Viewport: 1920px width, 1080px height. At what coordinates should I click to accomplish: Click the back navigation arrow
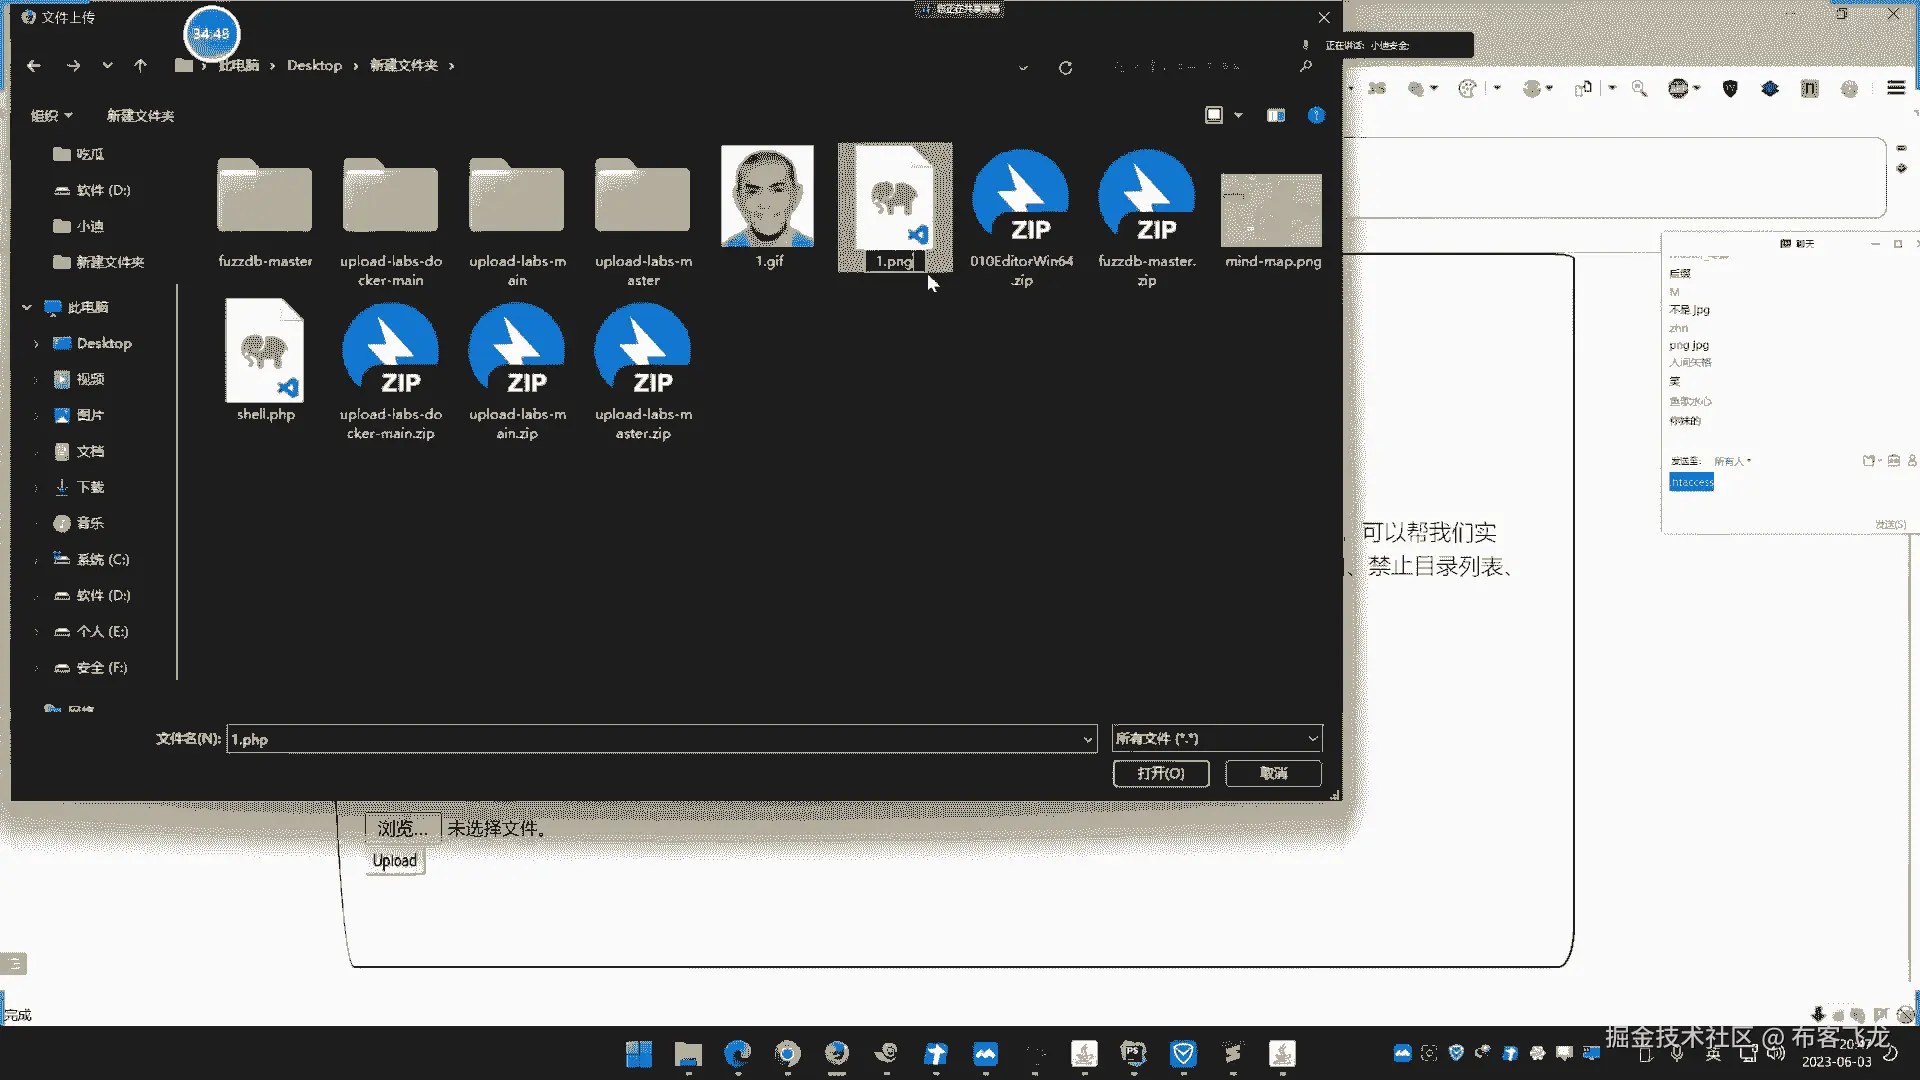(34, 66)
